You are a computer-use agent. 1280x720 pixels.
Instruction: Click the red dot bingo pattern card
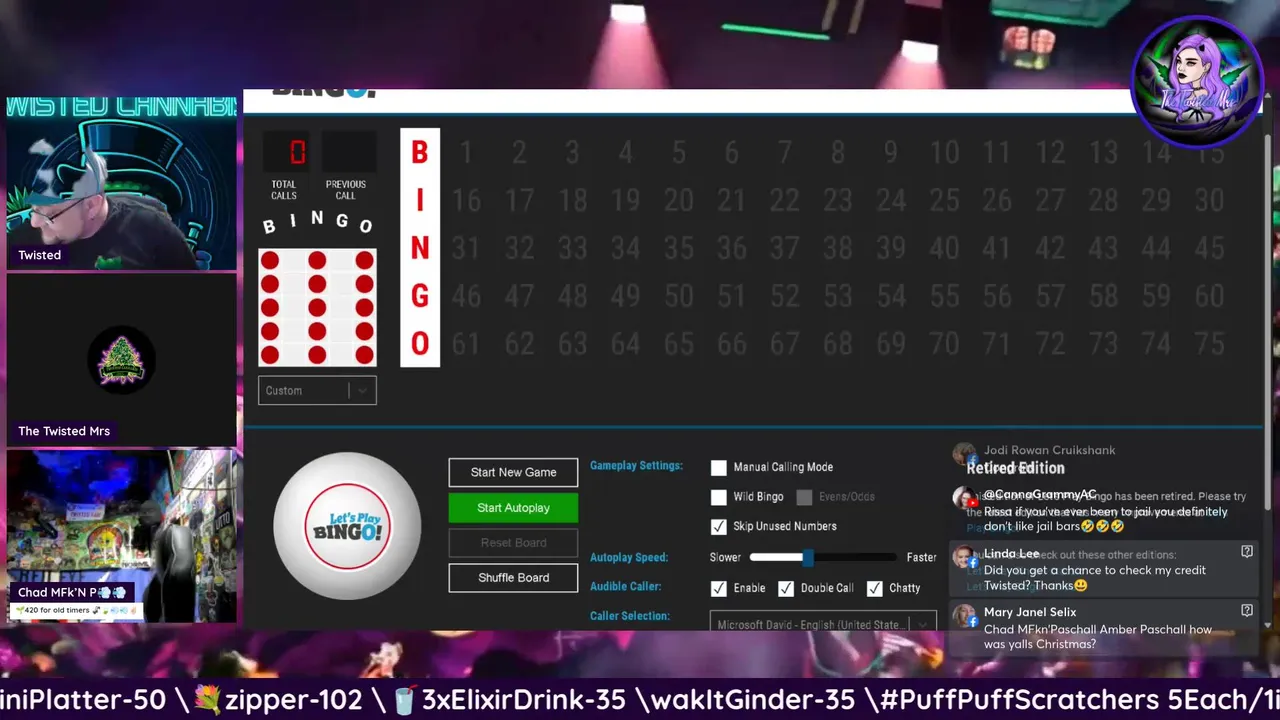coord(317,307)
